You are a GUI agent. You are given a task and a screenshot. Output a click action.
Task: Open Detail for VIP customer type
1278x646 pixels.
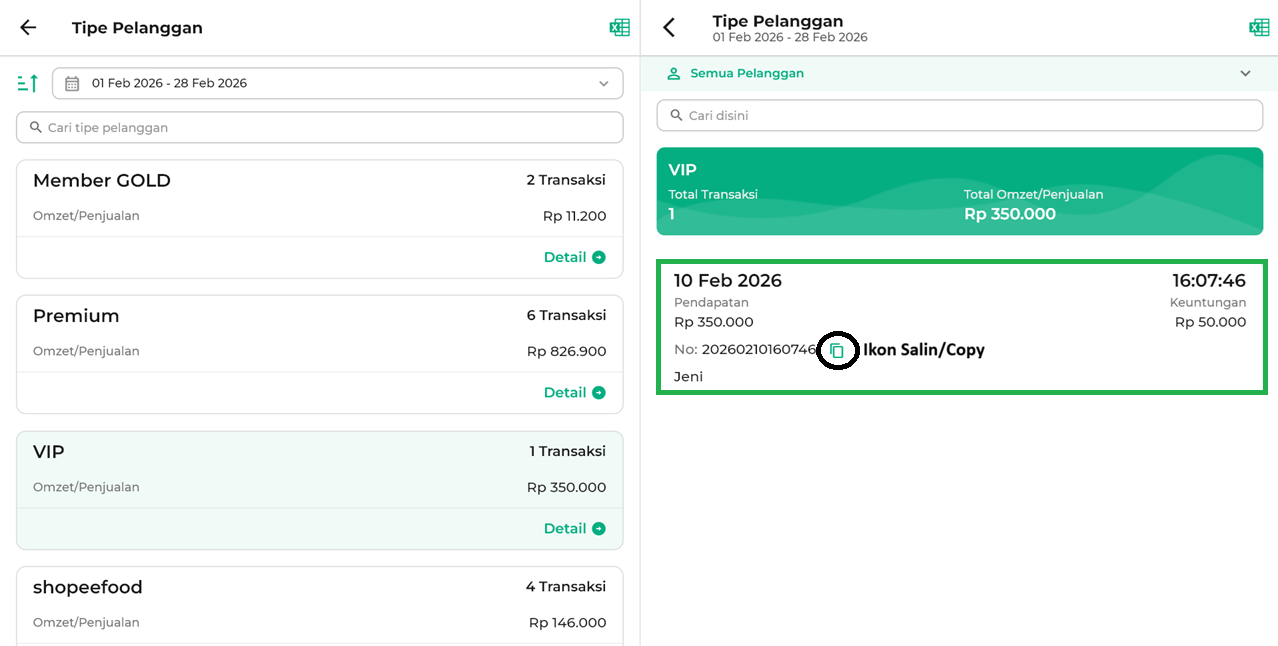click(574, 528)
